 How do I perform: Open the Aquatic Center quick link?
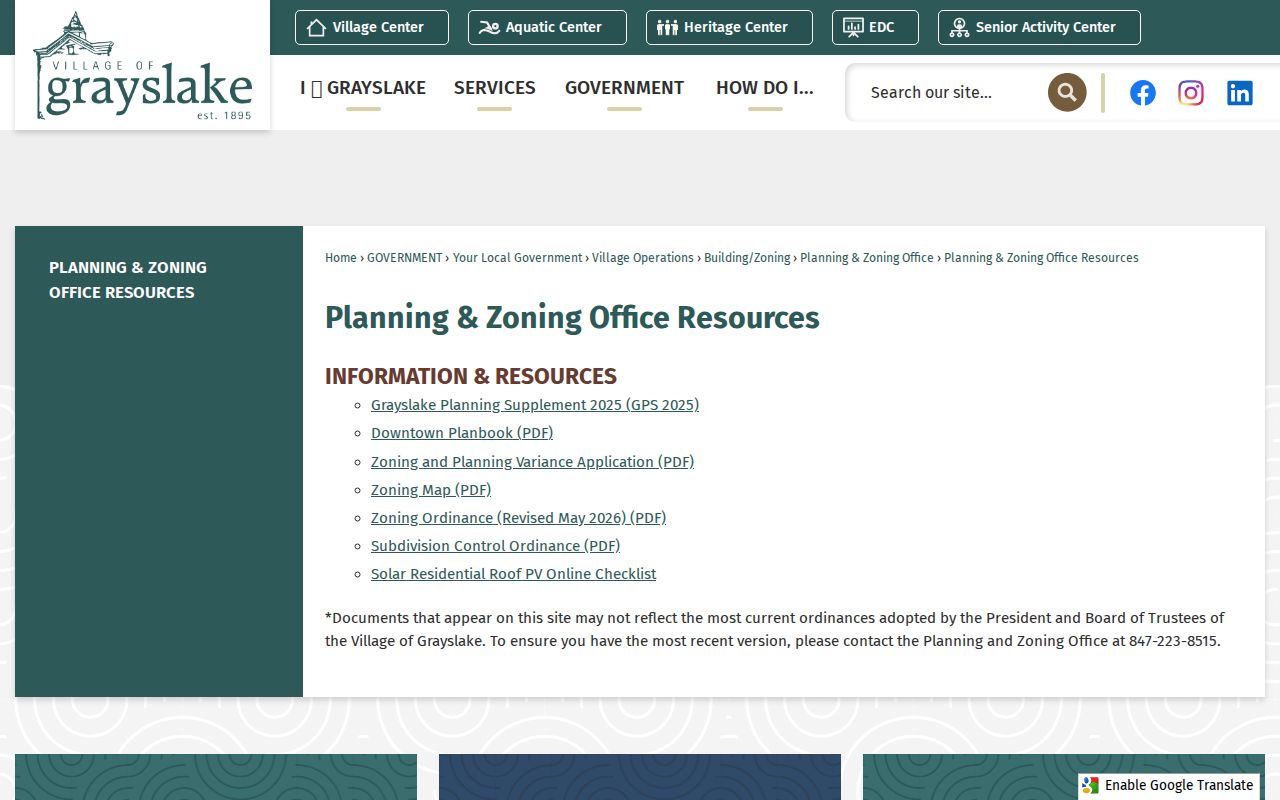(x=547, y=28)
